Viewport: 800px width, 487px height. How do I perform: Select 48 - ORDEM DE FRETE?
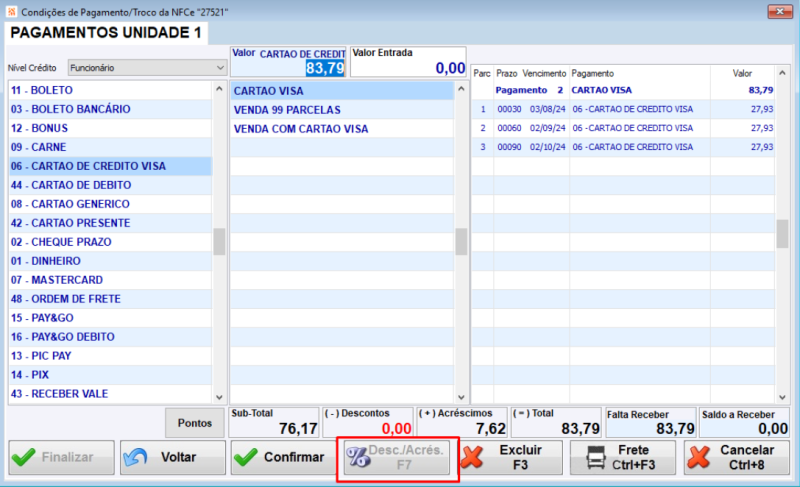[x=110, y=299]
